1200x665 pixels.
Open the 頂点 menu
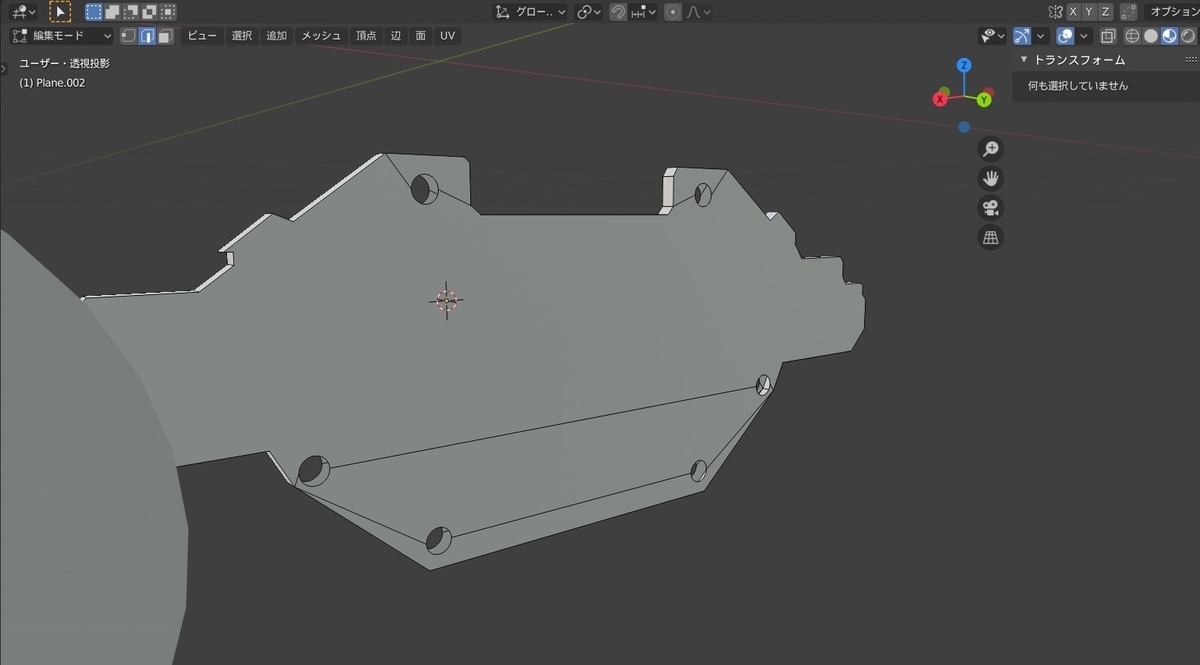pos(366,36)
